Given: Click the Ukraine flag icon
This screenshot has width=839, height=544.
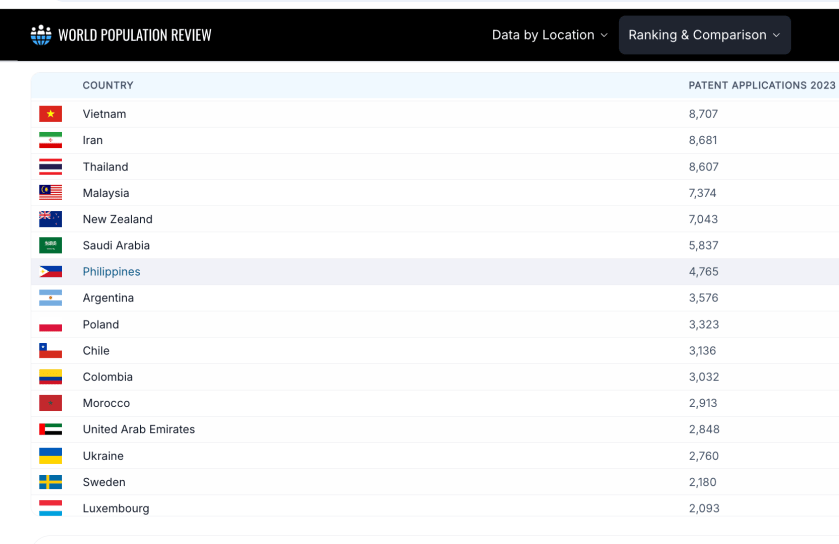Looking at the screenshot, I should pyautogui.click(x=50, y=456).
